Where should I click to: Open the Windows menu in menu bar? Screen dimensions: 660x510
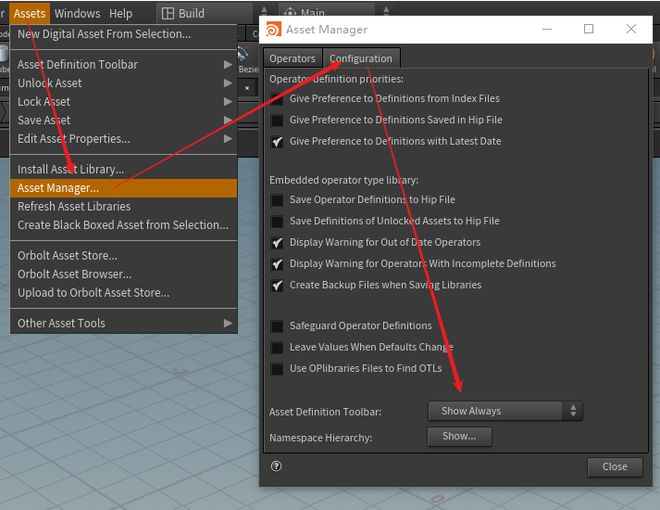(77, 13)
